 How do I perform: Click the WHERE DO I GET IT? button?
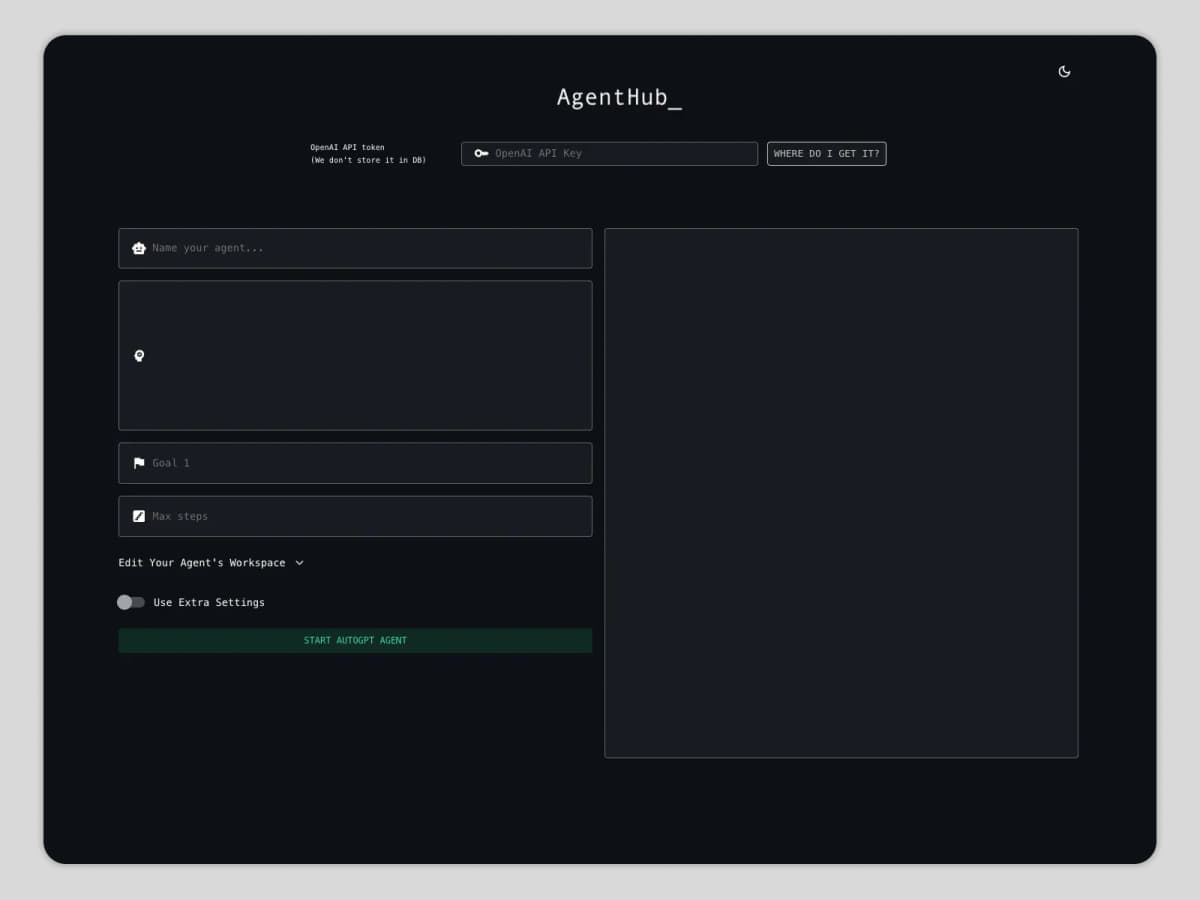pos(826,154)
